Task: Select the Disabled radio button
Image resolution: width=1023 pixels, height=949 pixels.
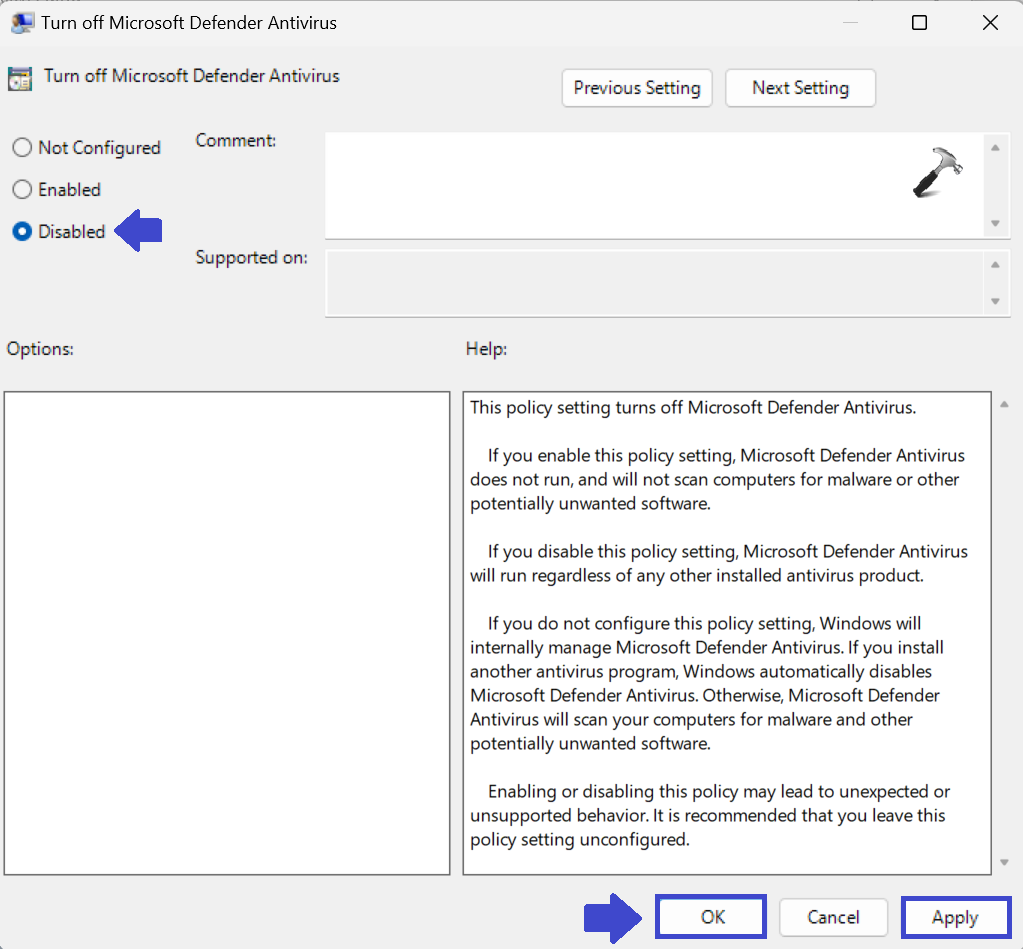Action: coord(22,232)
